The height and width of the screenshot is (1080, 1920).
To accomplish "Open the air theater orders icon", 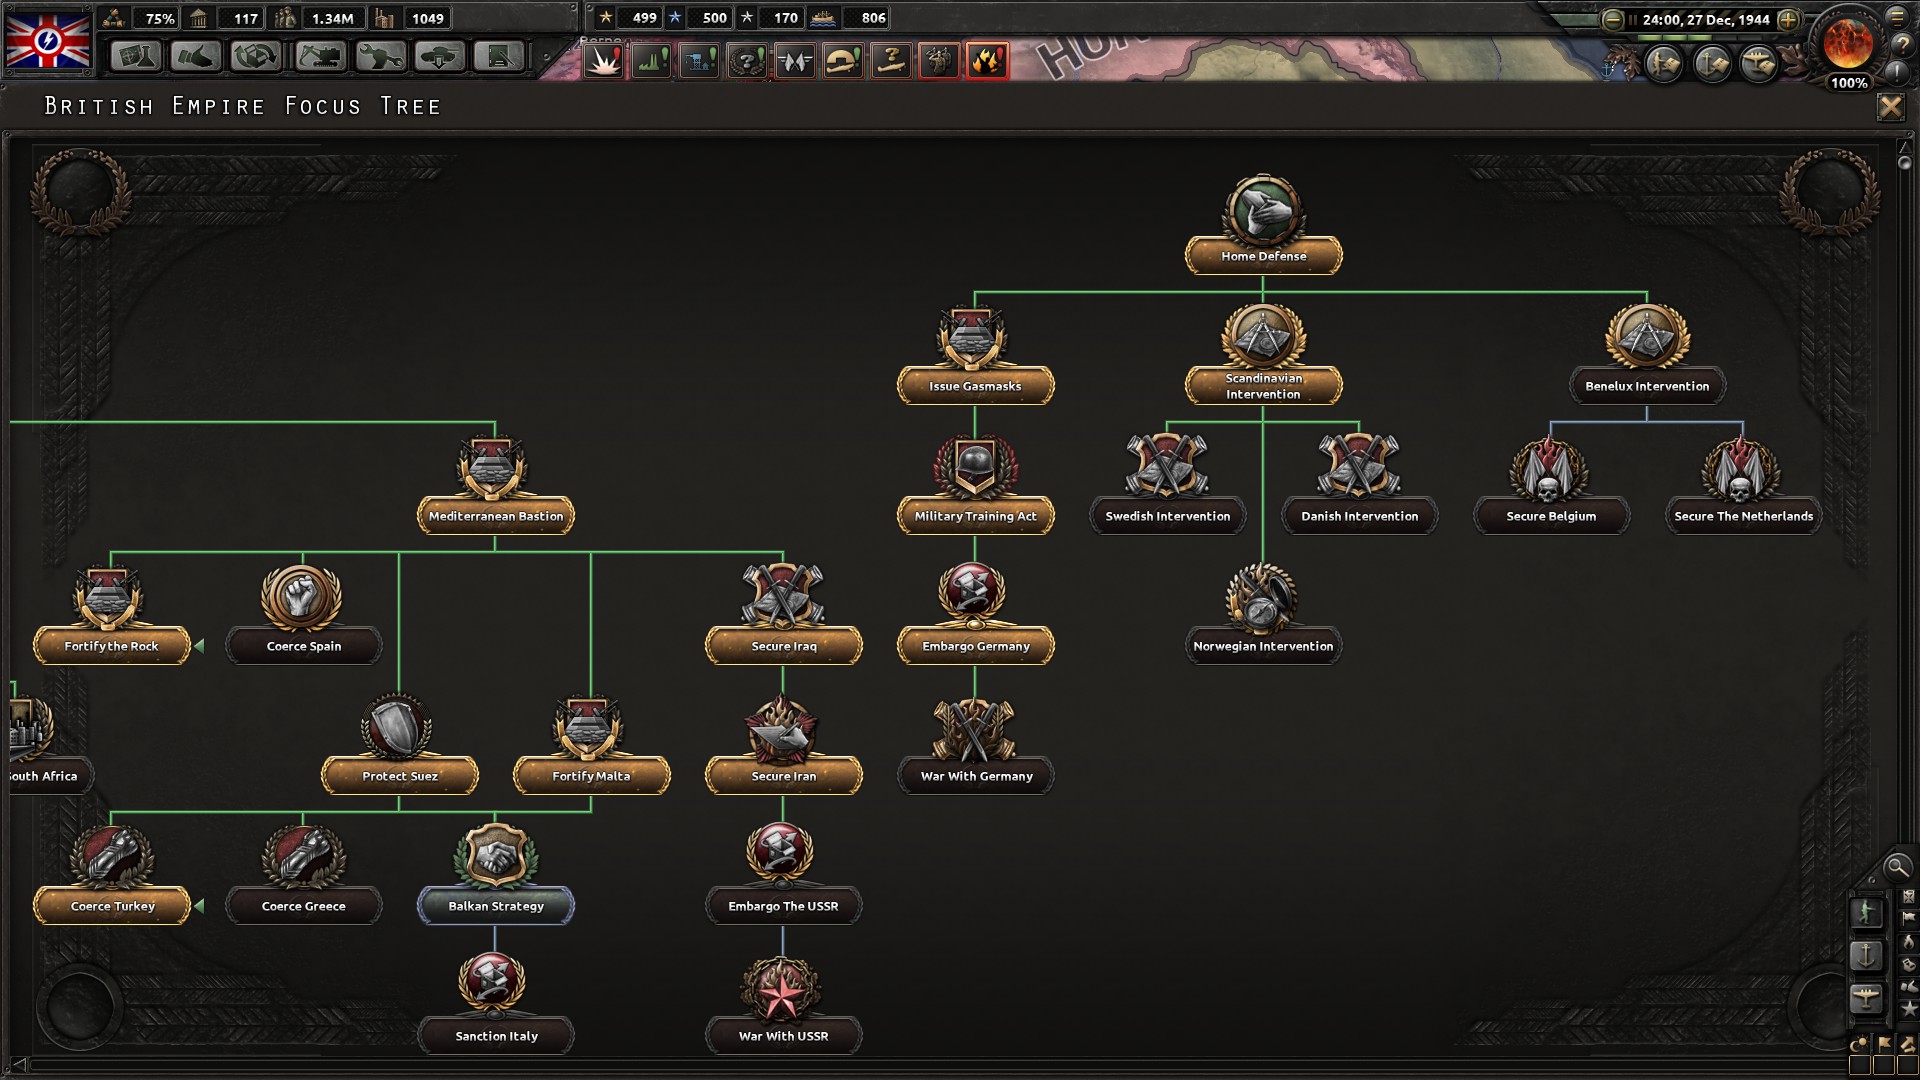I will pos(1759,65).
